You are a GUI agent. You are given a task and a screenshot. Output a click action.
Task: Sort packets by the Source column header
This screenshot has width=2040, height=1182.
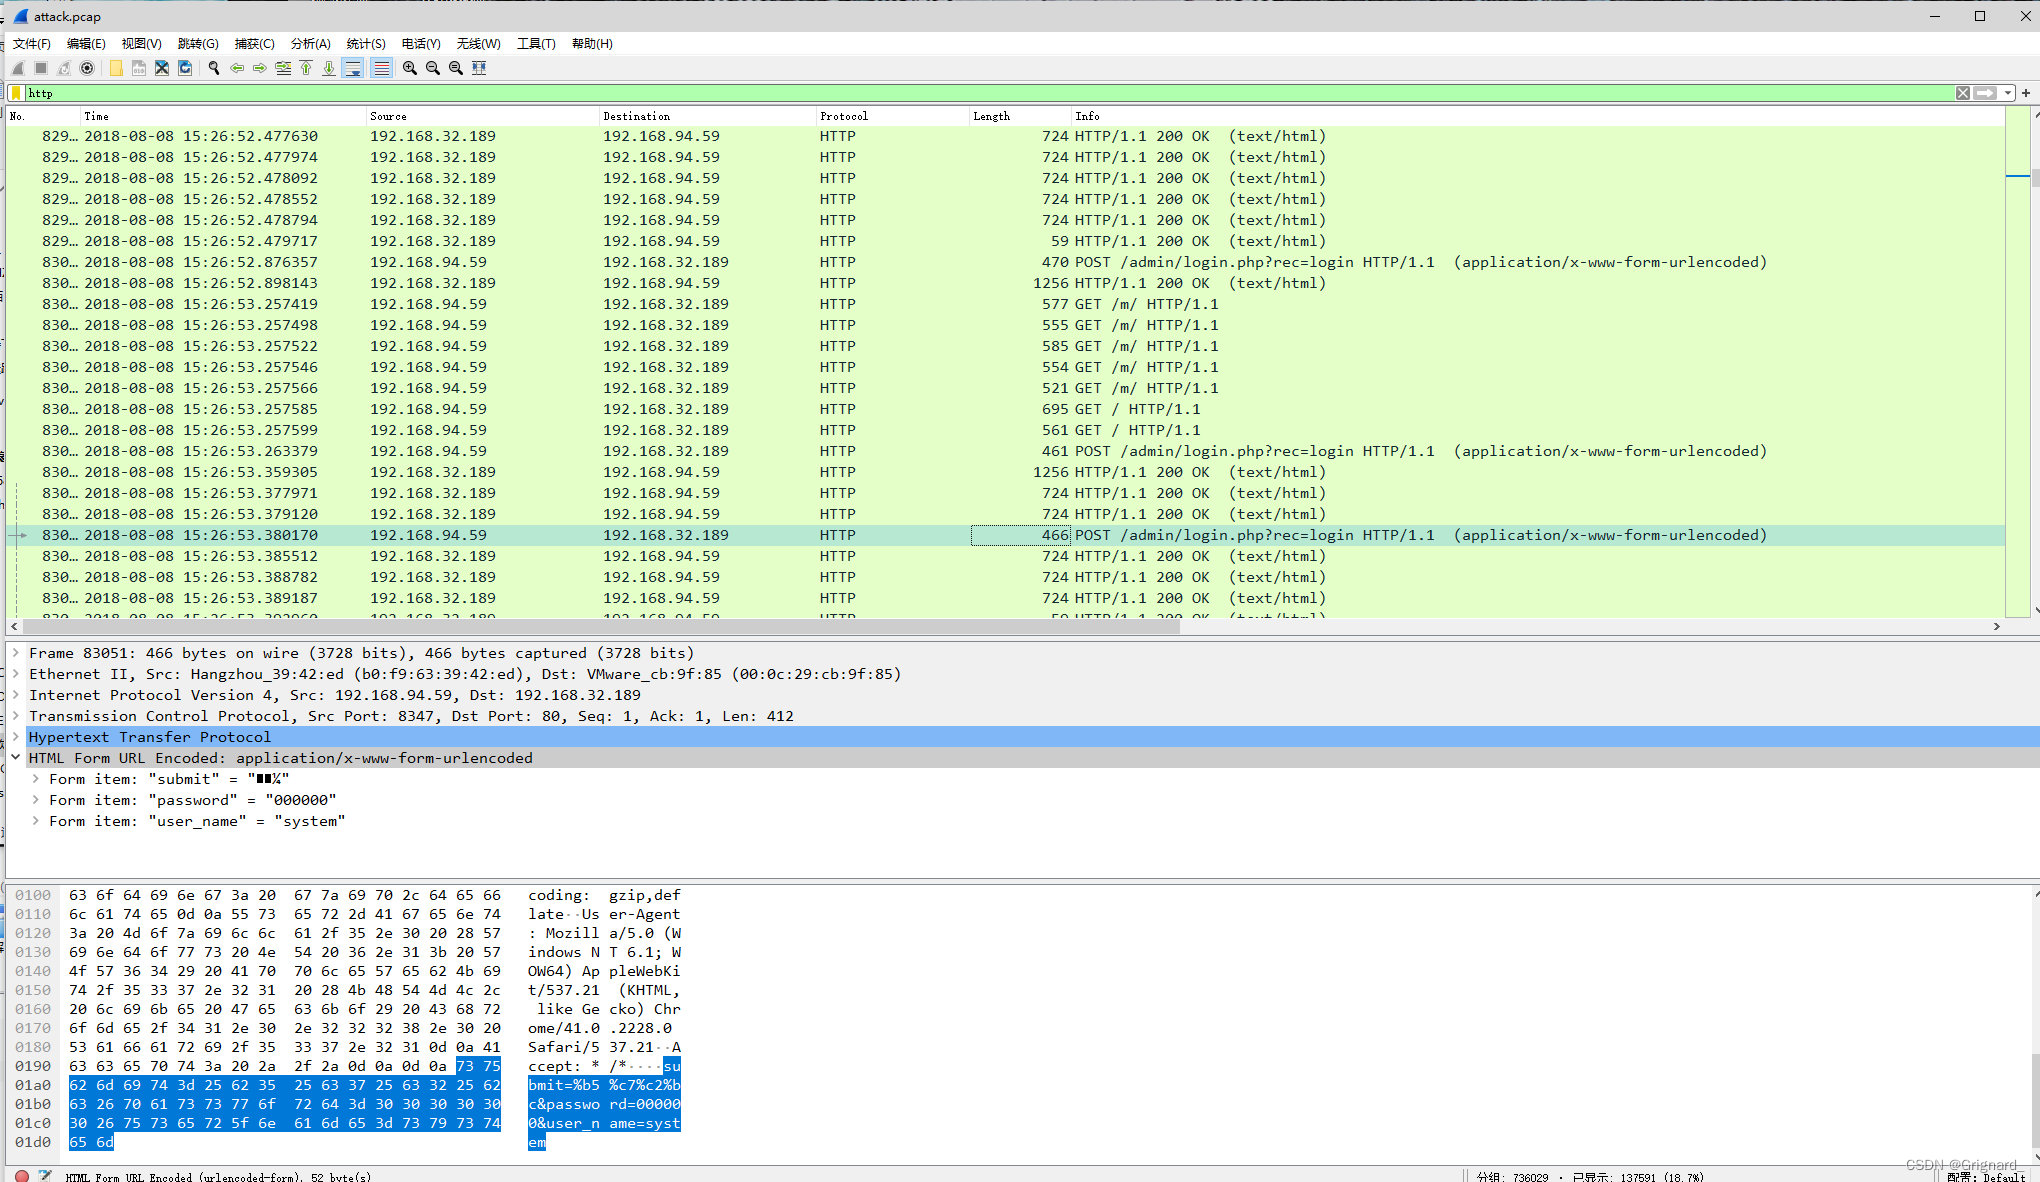pyautogui.click(x=482, y=116)
